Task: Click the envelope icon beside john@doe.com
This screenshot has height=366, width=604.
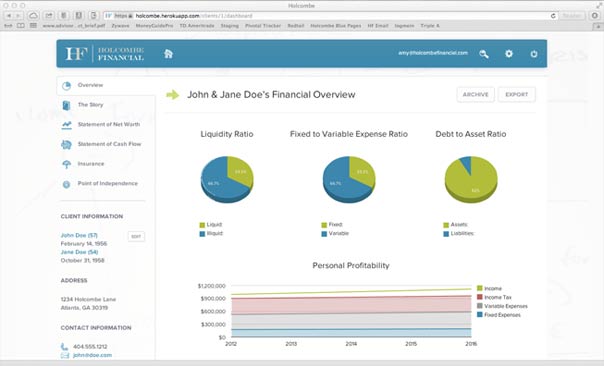Action: coord(65,355)
